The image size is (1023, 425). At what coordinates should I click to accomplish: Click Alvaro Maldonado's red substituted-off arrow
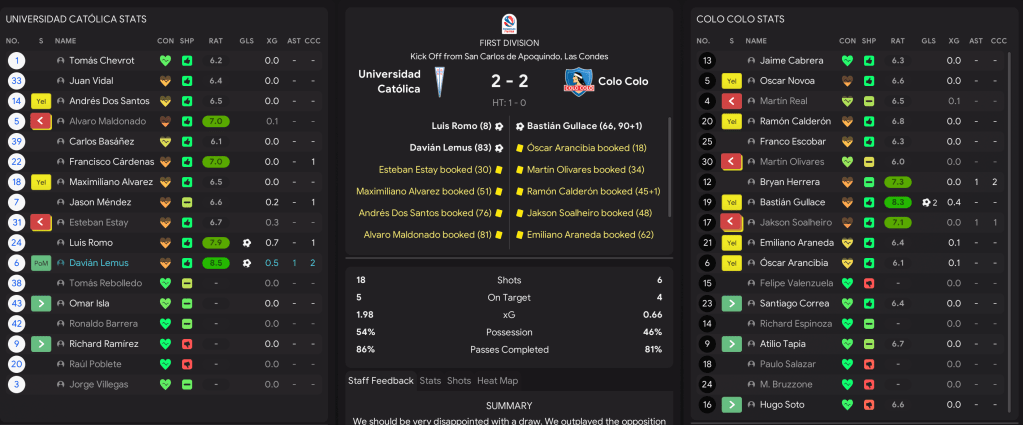42,121
